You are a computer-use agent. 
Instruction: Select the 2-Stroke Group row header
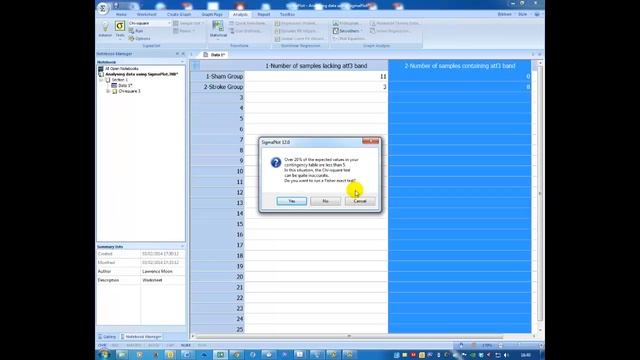218,87
